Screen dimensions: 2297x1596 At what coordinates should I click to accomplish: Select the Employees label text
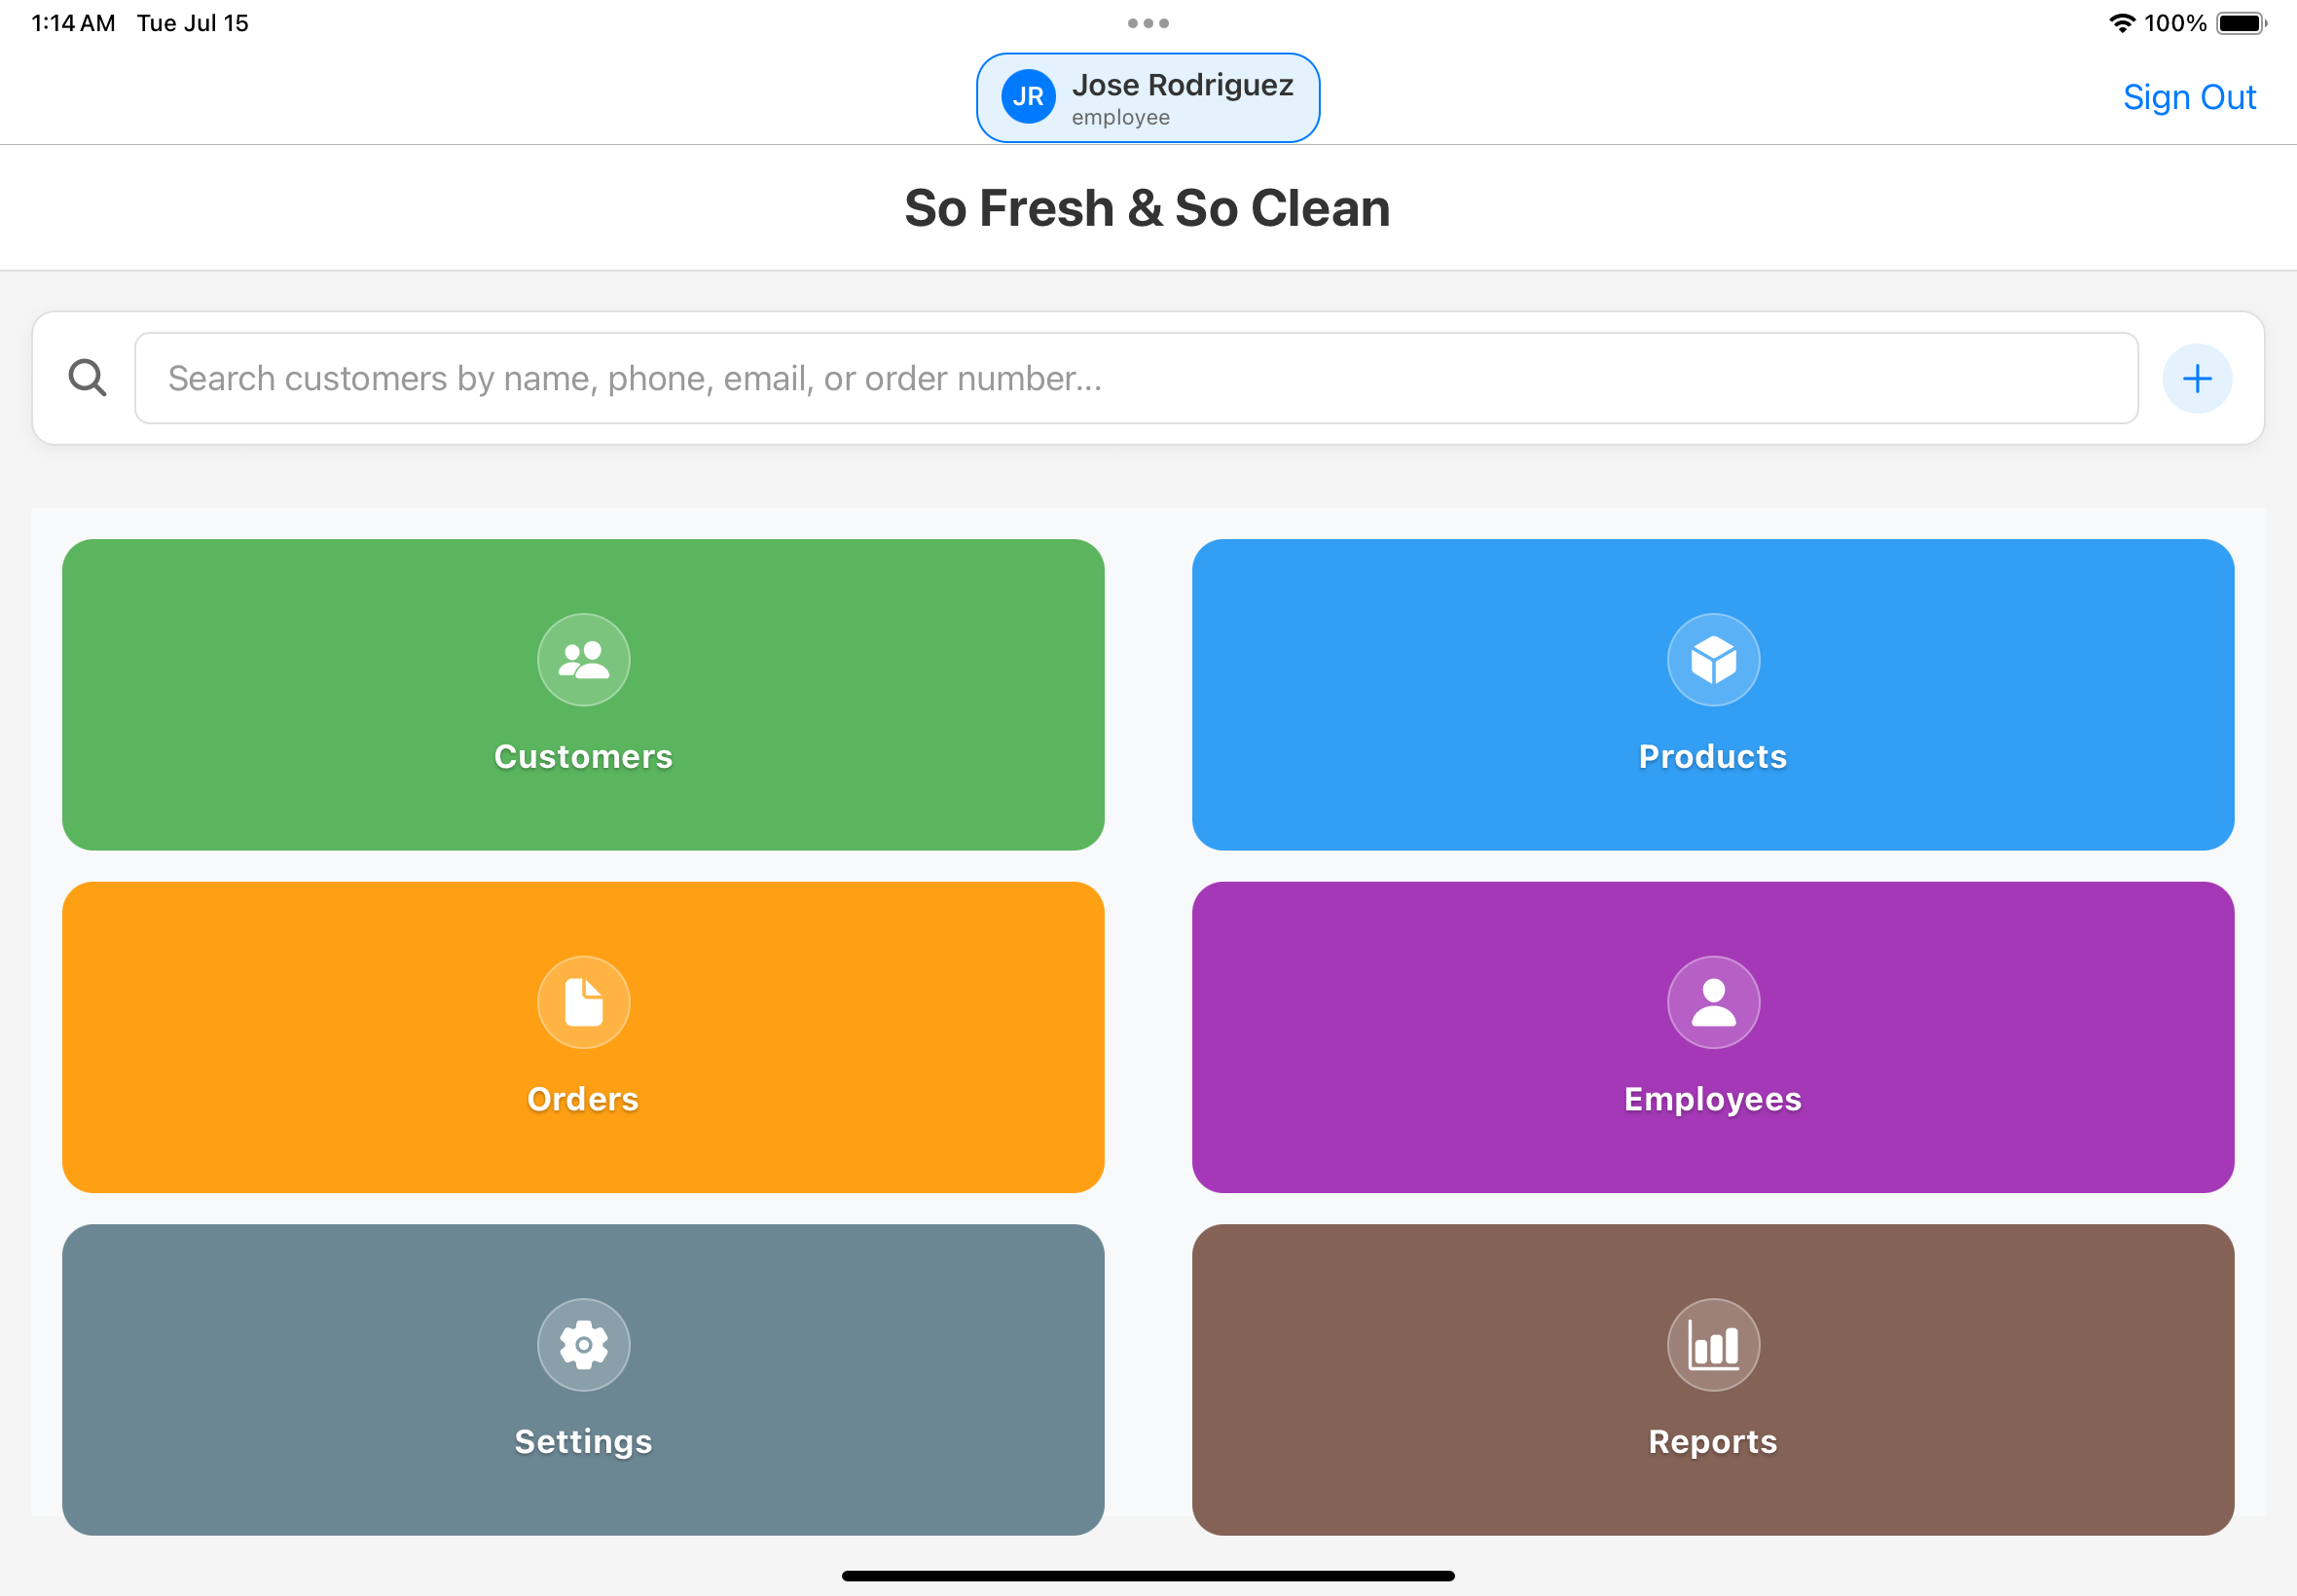(1713, 1100)
